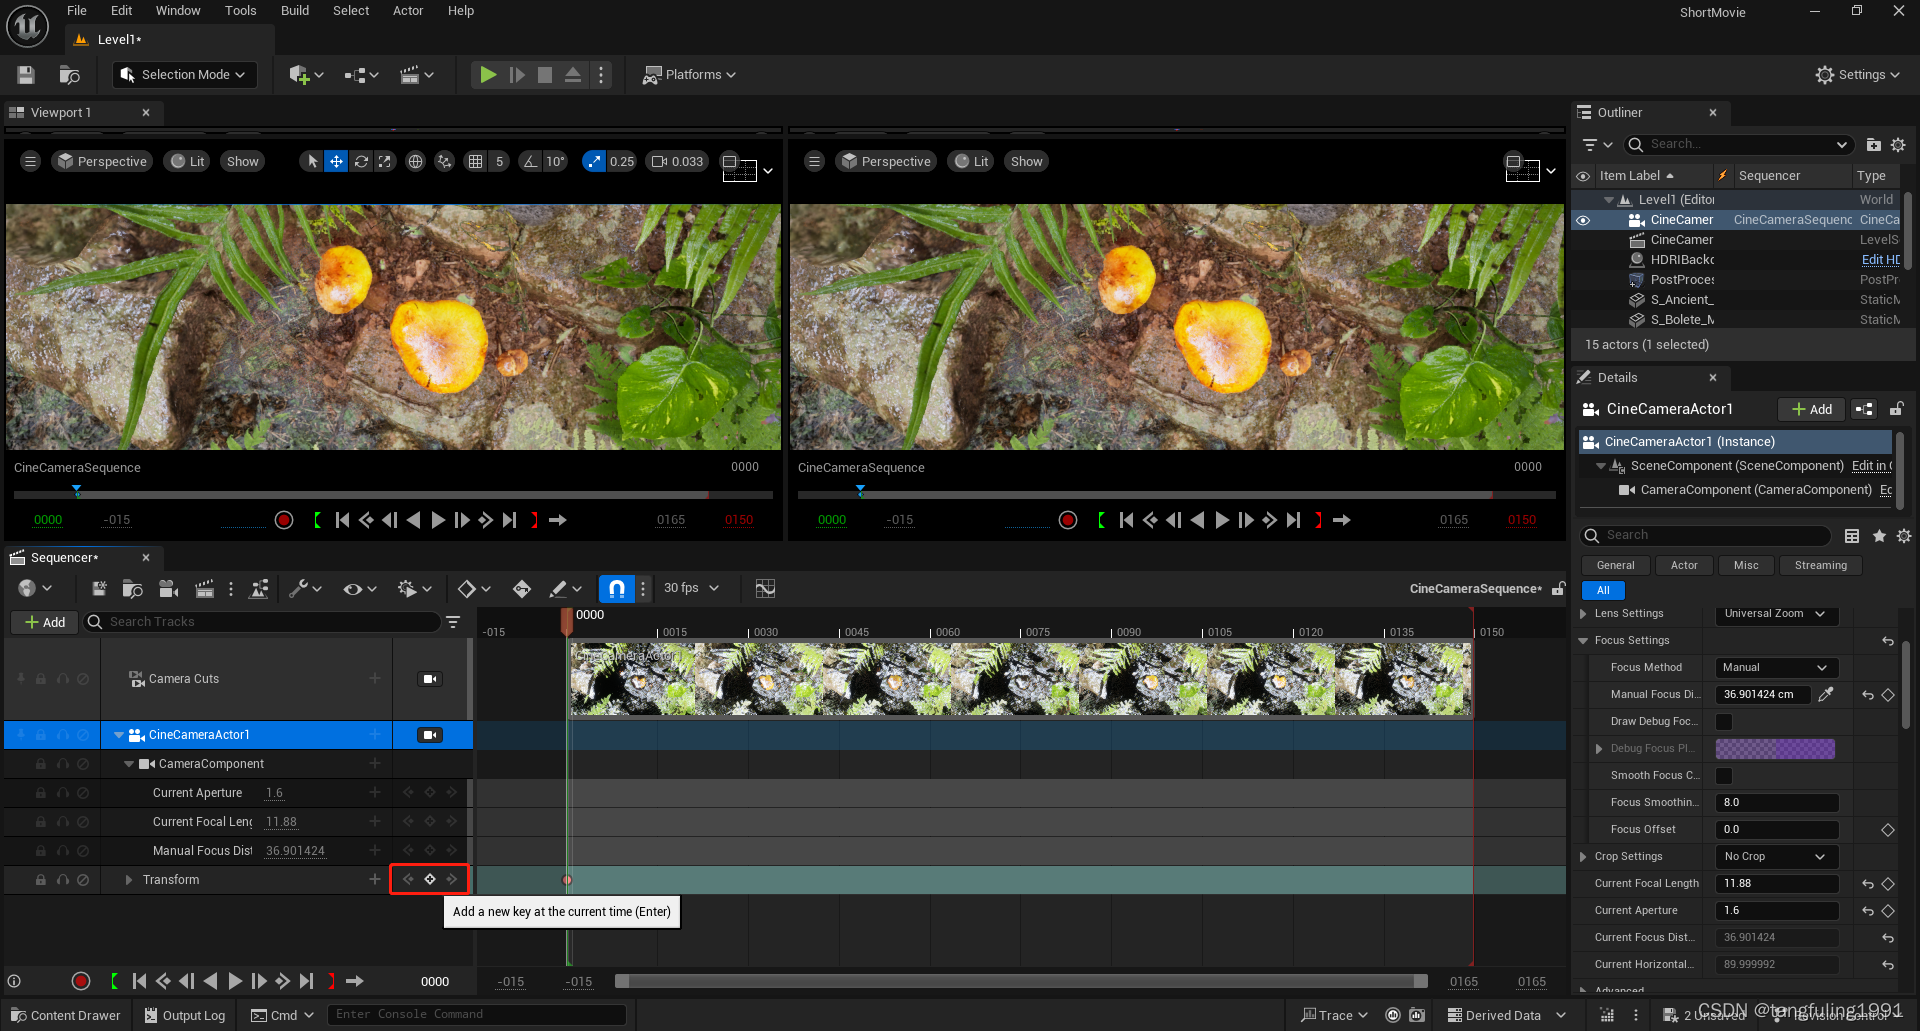This screenshot has width=1920, height=1031.
Task: Click the Camera Cuts thumbnail strip in the timeline
Action: (1020, 679)
